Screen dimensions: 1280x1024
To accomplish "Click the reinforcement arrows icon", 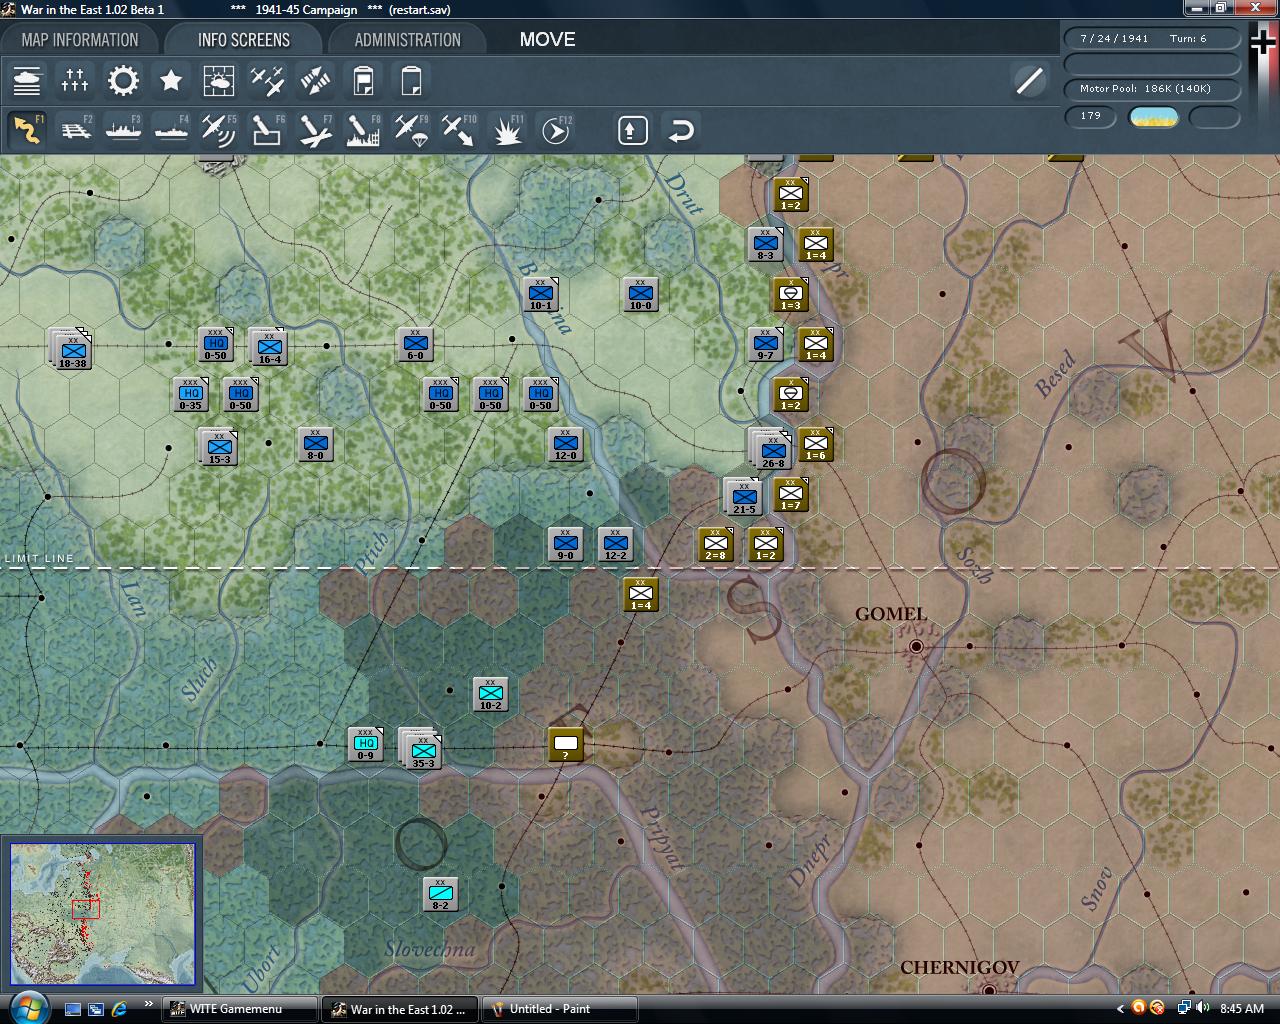I will (x=315, y=81).
